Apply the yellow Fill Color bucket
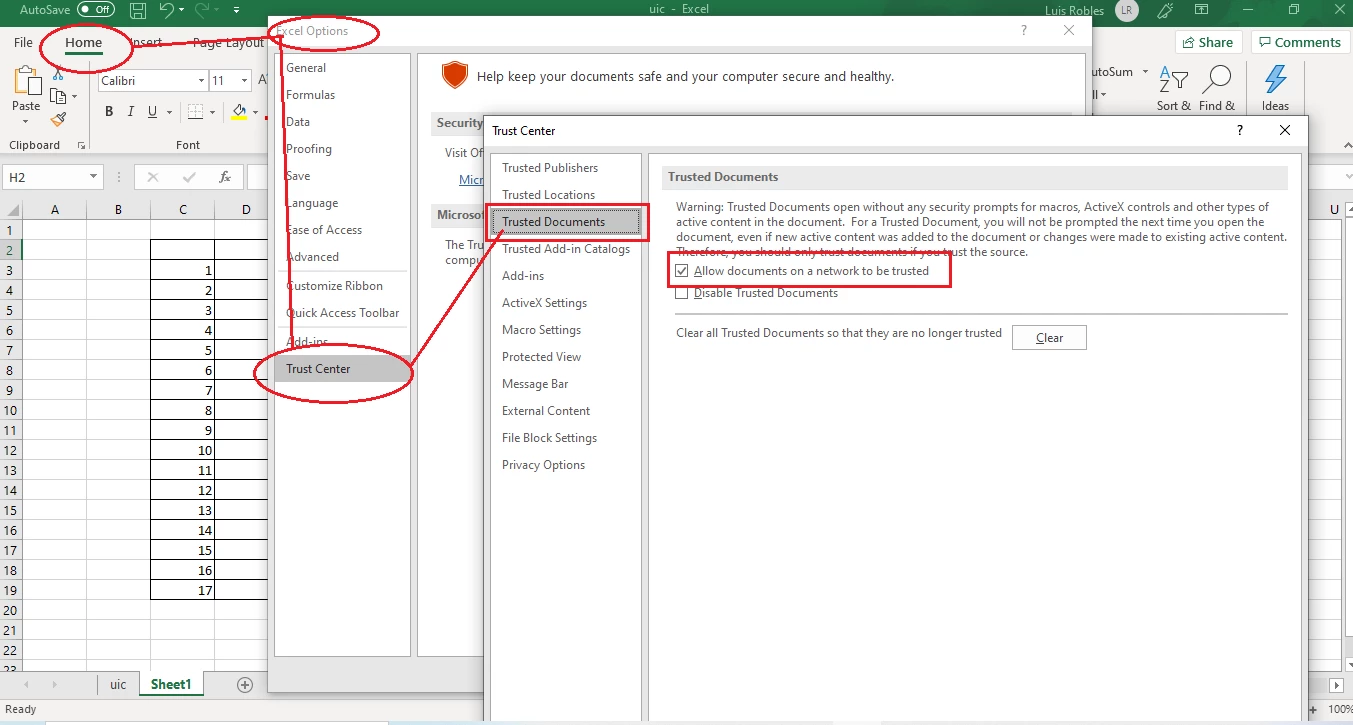 tap(239, 112)
